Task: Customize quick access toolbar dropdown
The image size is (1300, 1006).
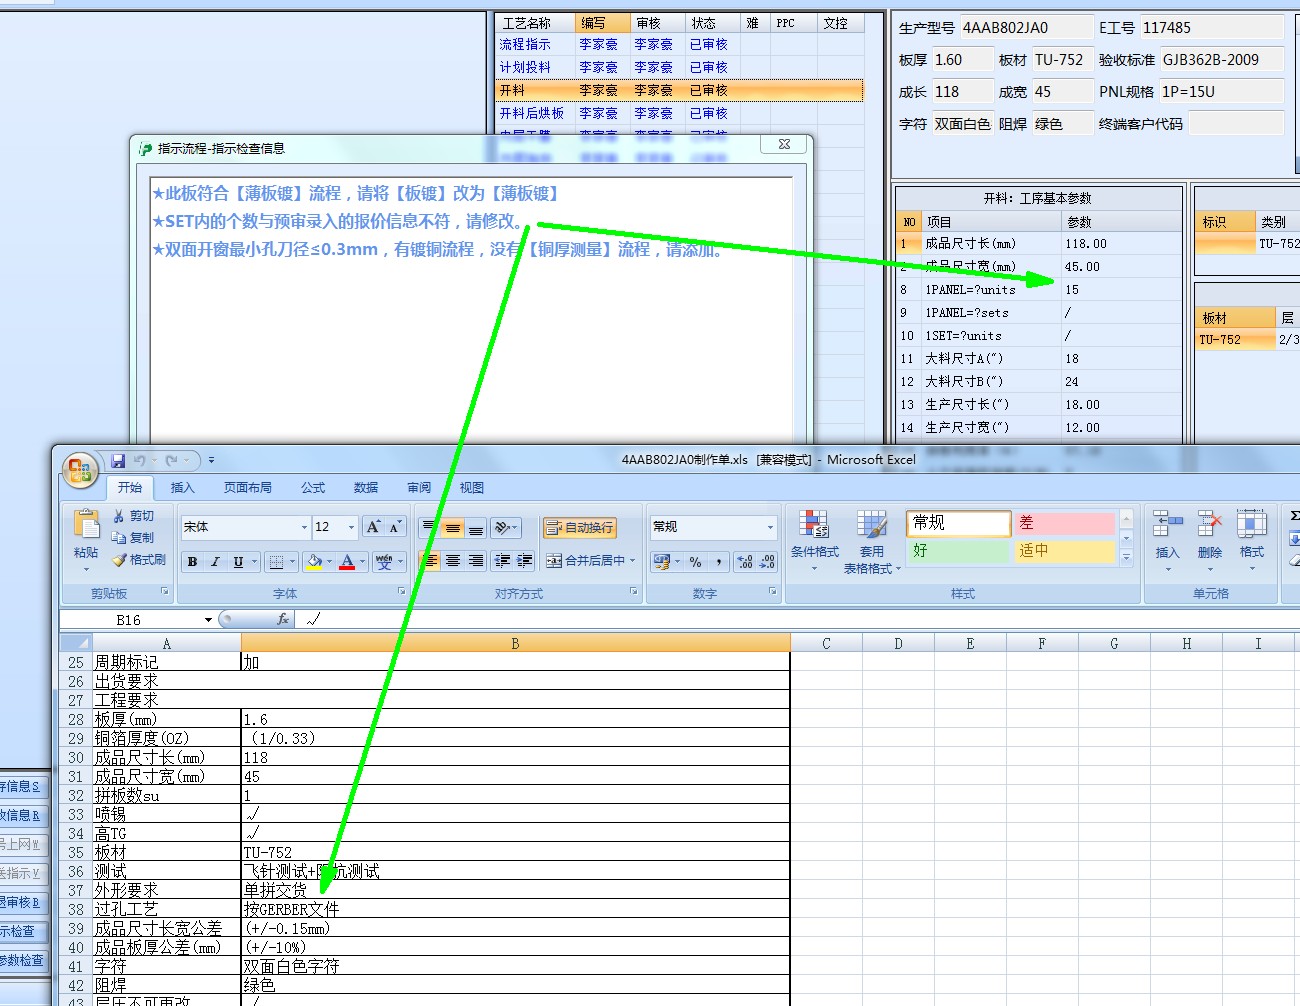Action: (x=211, y=461)
